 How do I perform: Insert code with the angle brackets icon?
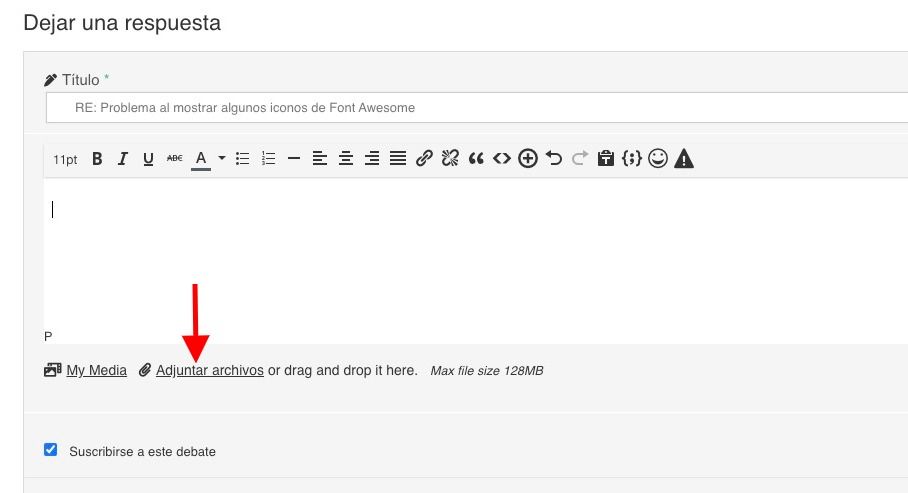(501, 158)
